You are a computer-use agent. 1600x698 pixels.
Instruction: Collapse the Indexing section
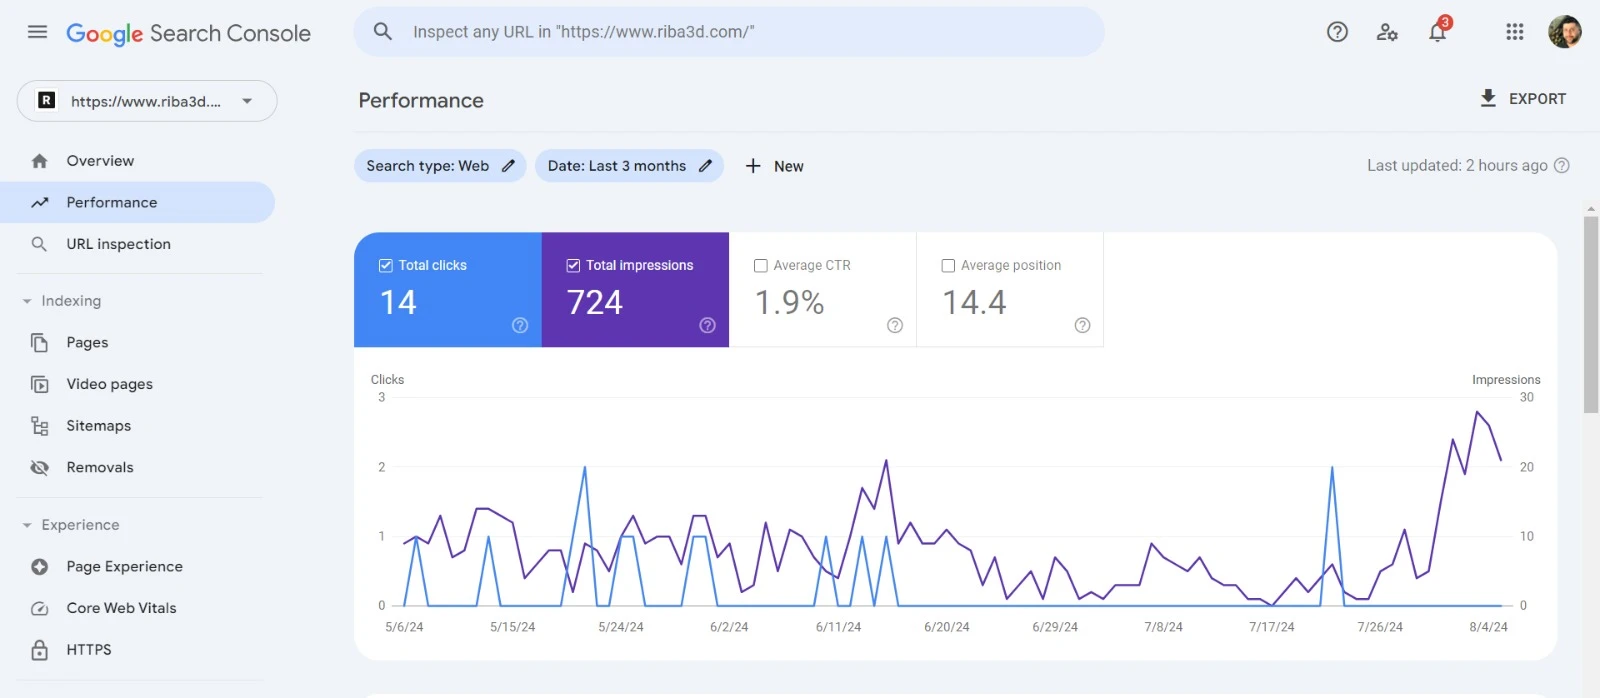[x=27, y=301]
